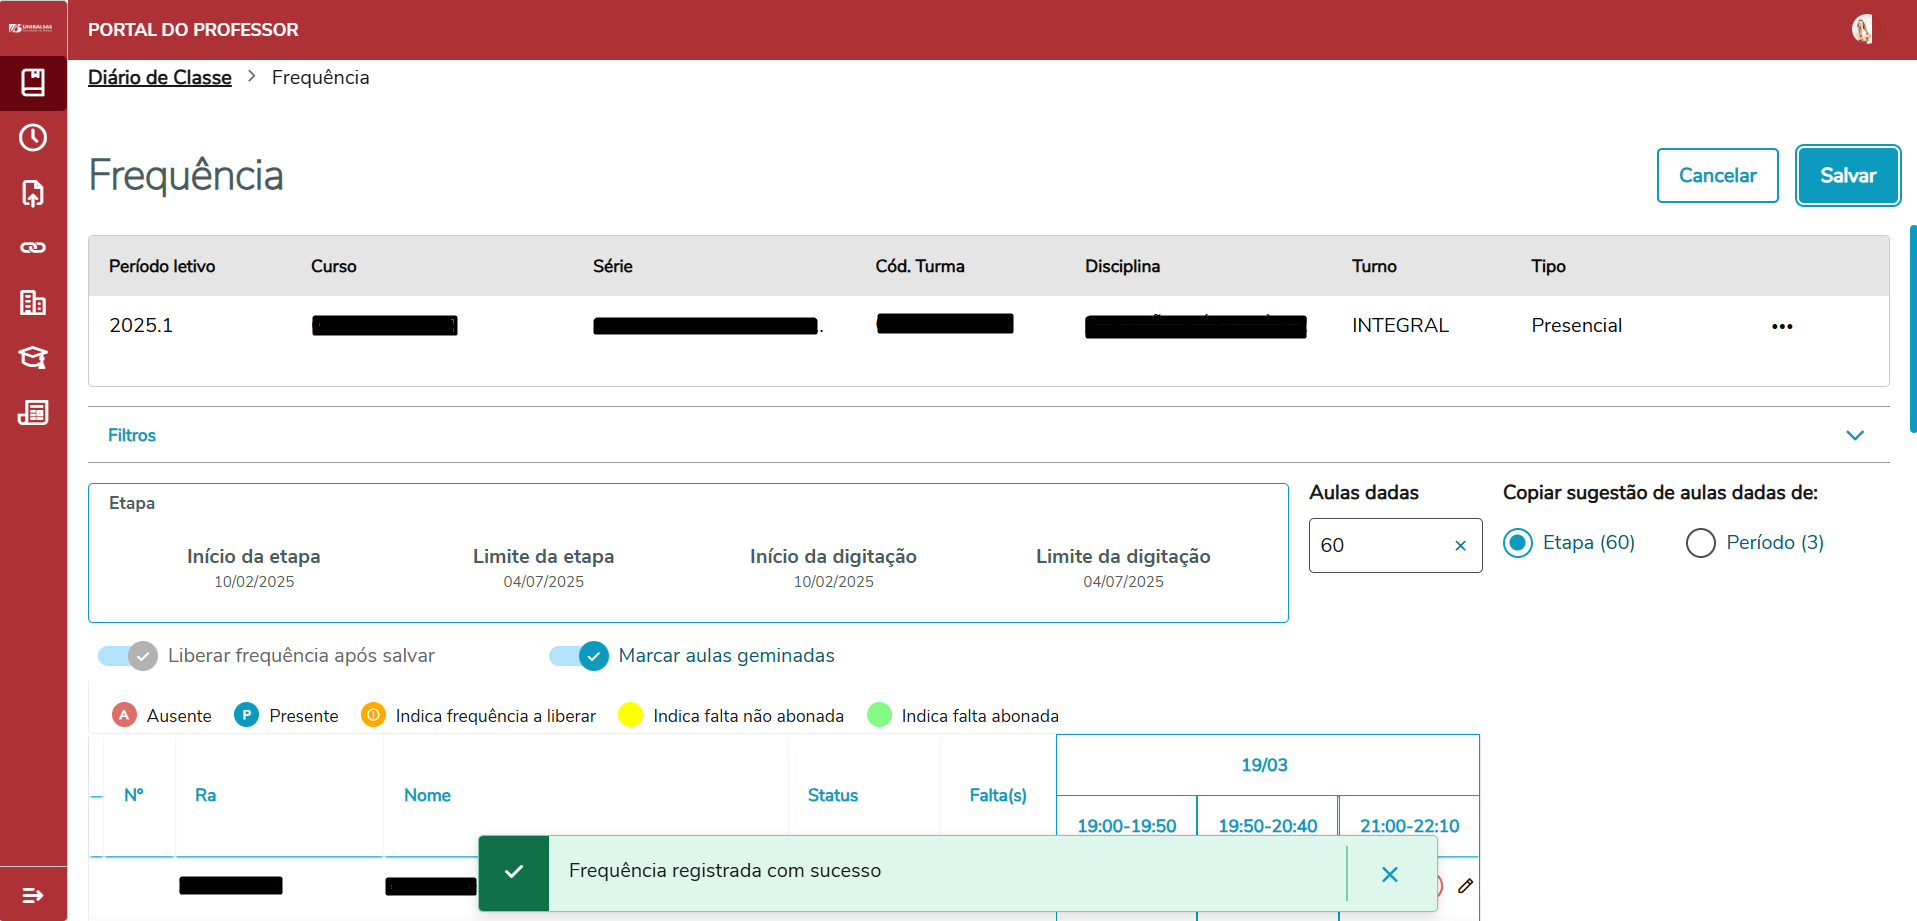The height and width of the screenshot is (921, 1917).
Task: Toggle Liberar frequência após salvar switch
Action: (128, 656)
